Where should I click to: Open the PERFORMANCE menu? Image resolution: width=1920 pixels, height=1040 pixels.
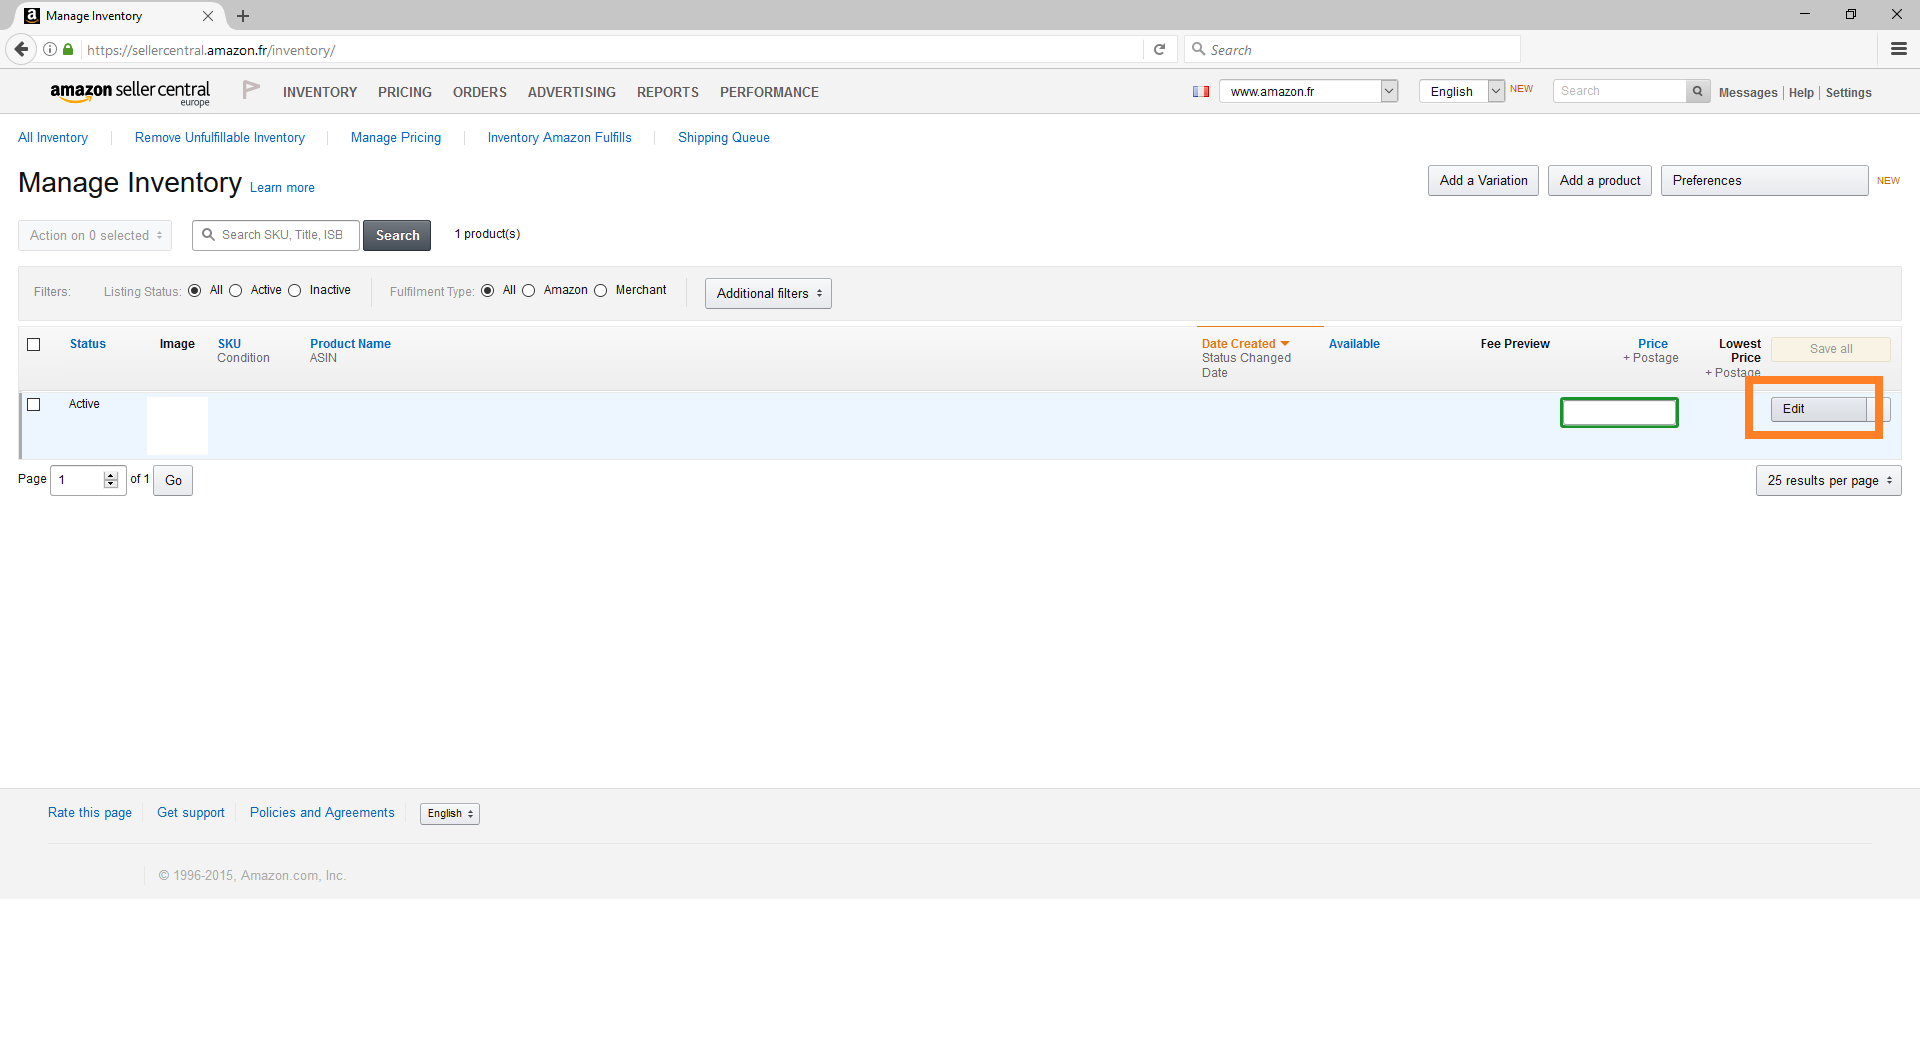click(x=769, y=92)
